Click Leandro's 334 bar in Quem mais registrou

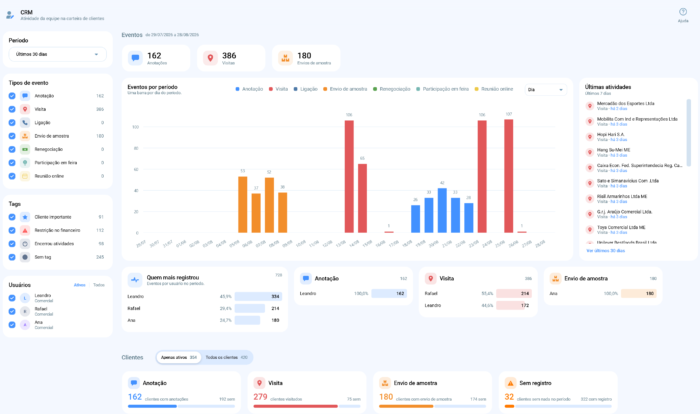tap(258, 297)
